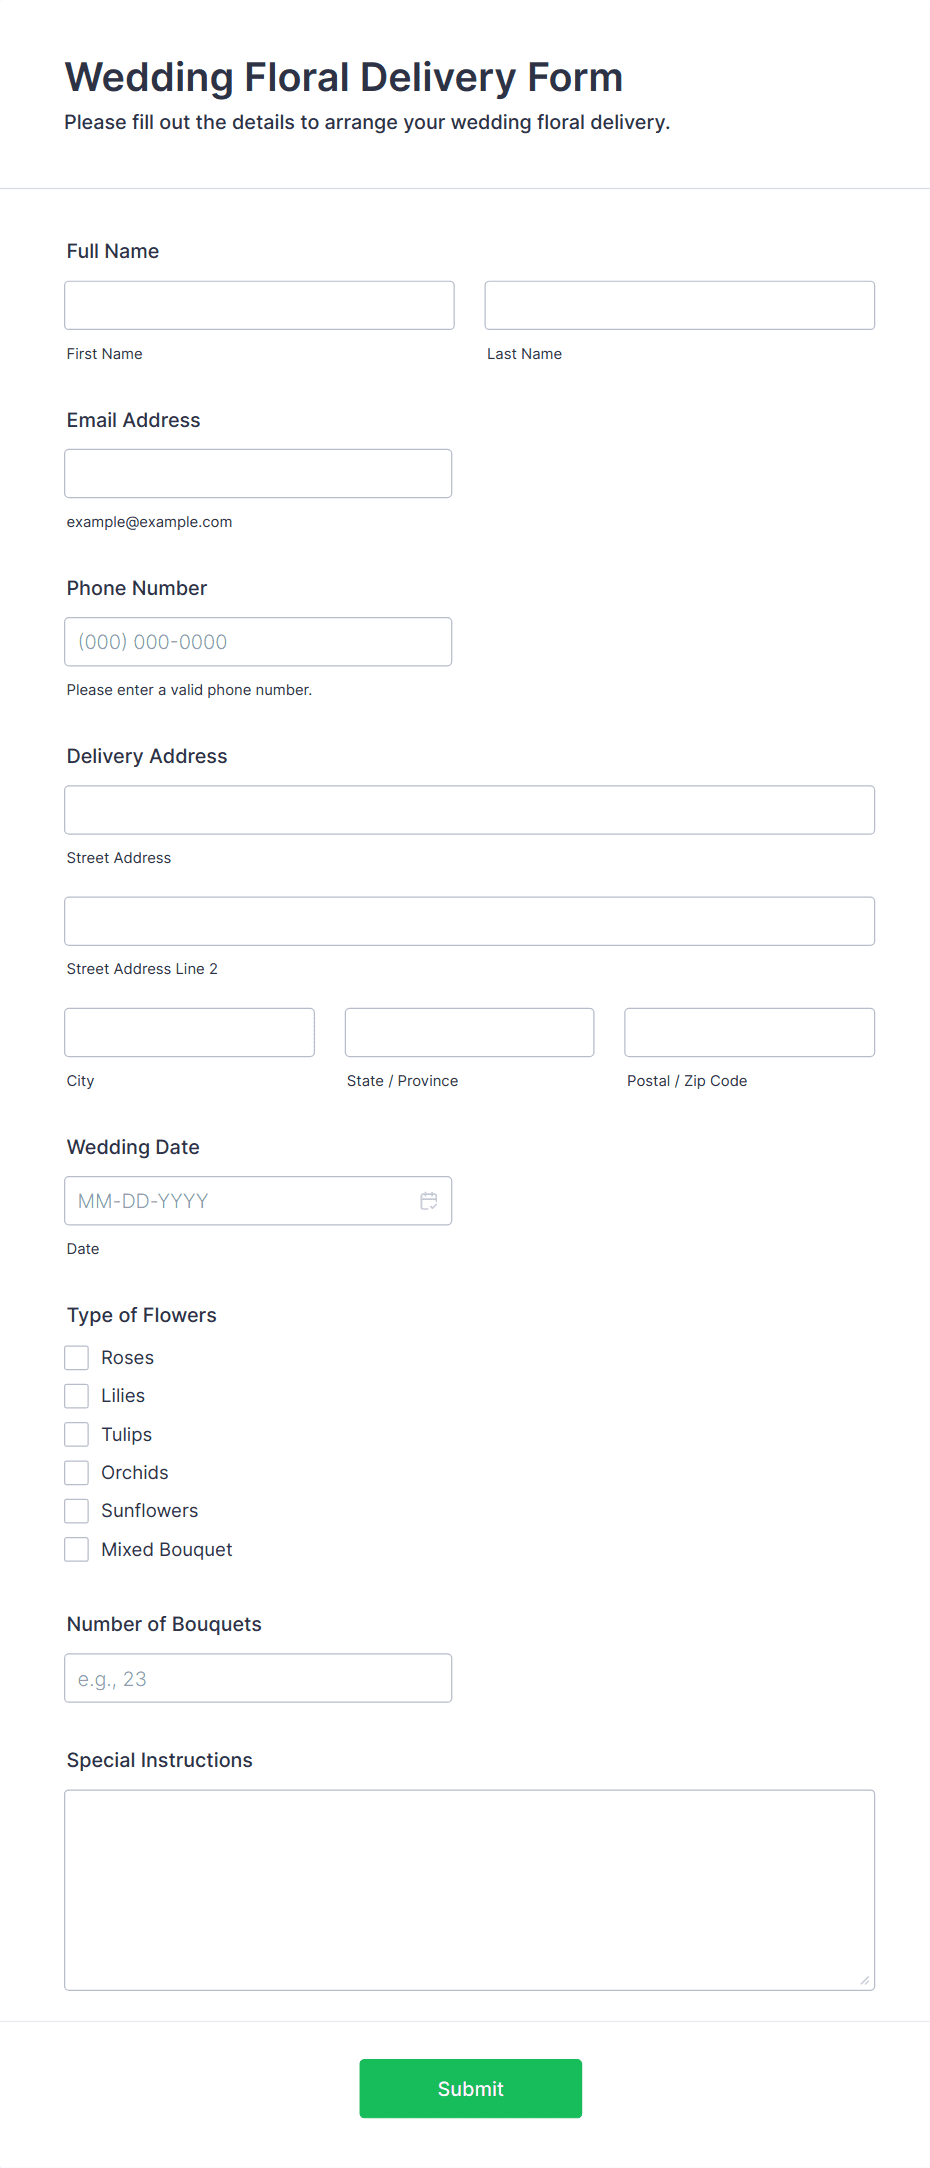This screenshot has height=2168, width=930.
Task: Click into the Wedding Date field
Action: tap(230, 1201)
